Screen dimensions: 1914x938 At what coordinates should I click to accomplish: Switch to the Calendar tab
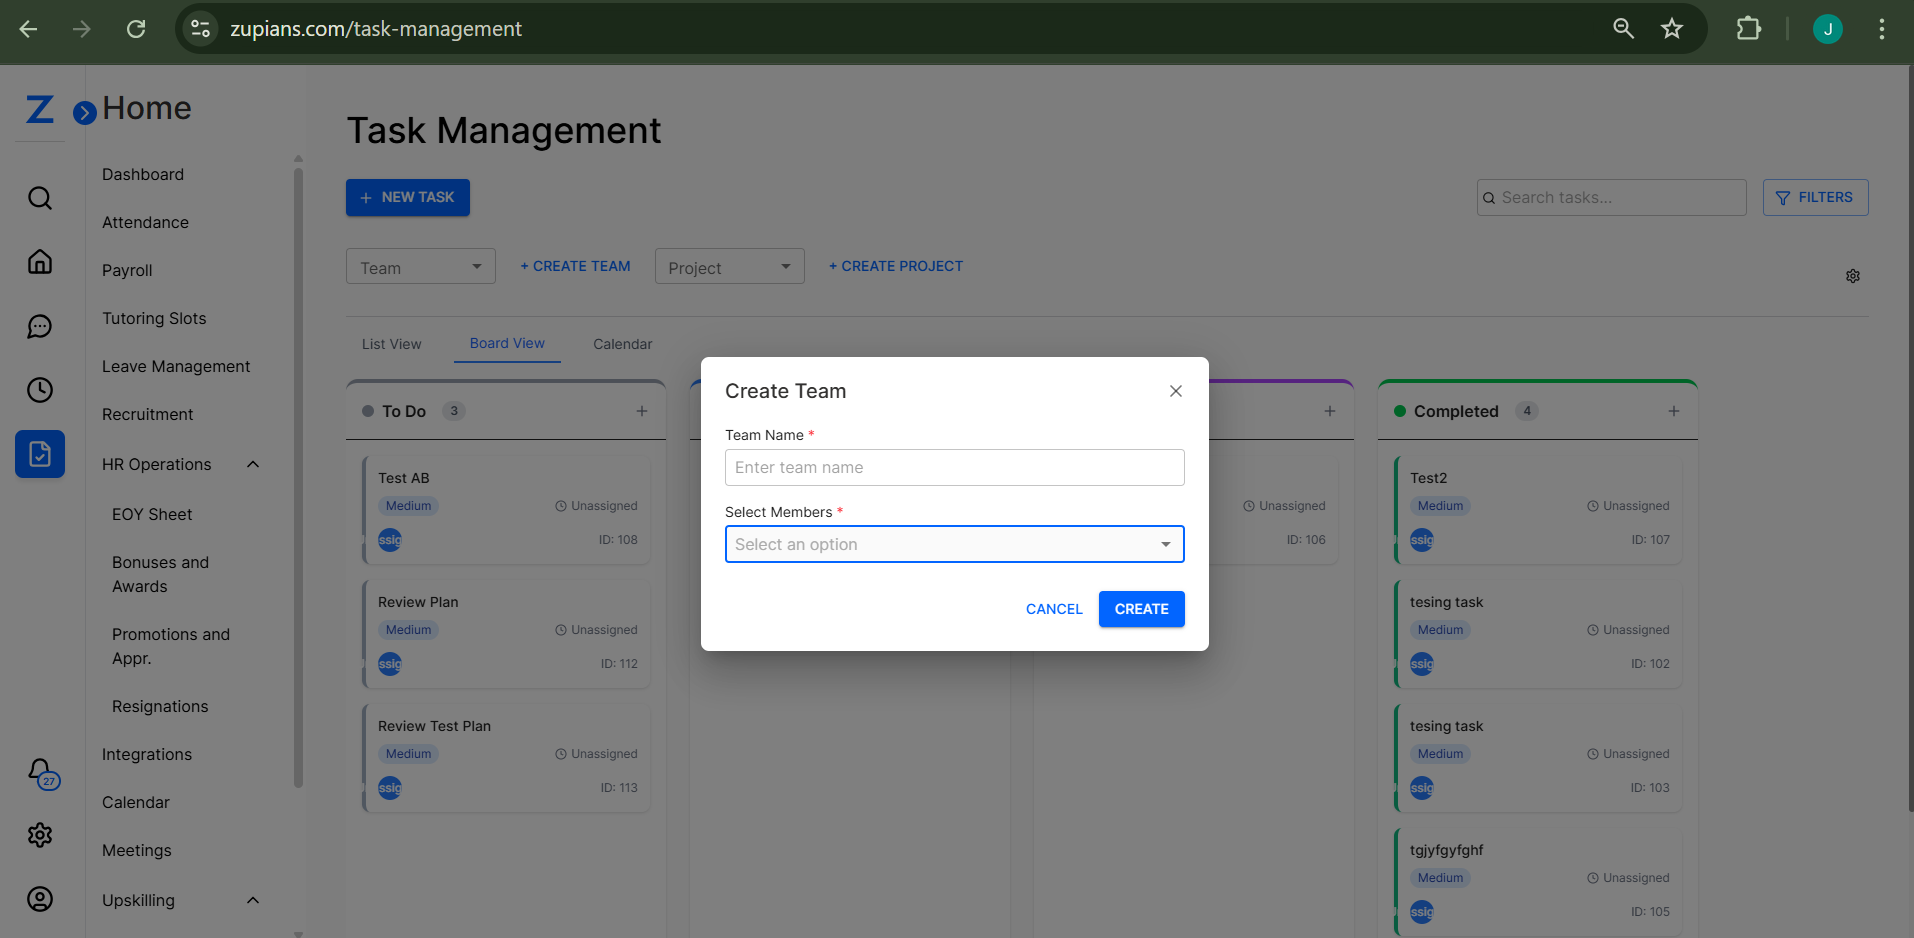pos(622,344)
